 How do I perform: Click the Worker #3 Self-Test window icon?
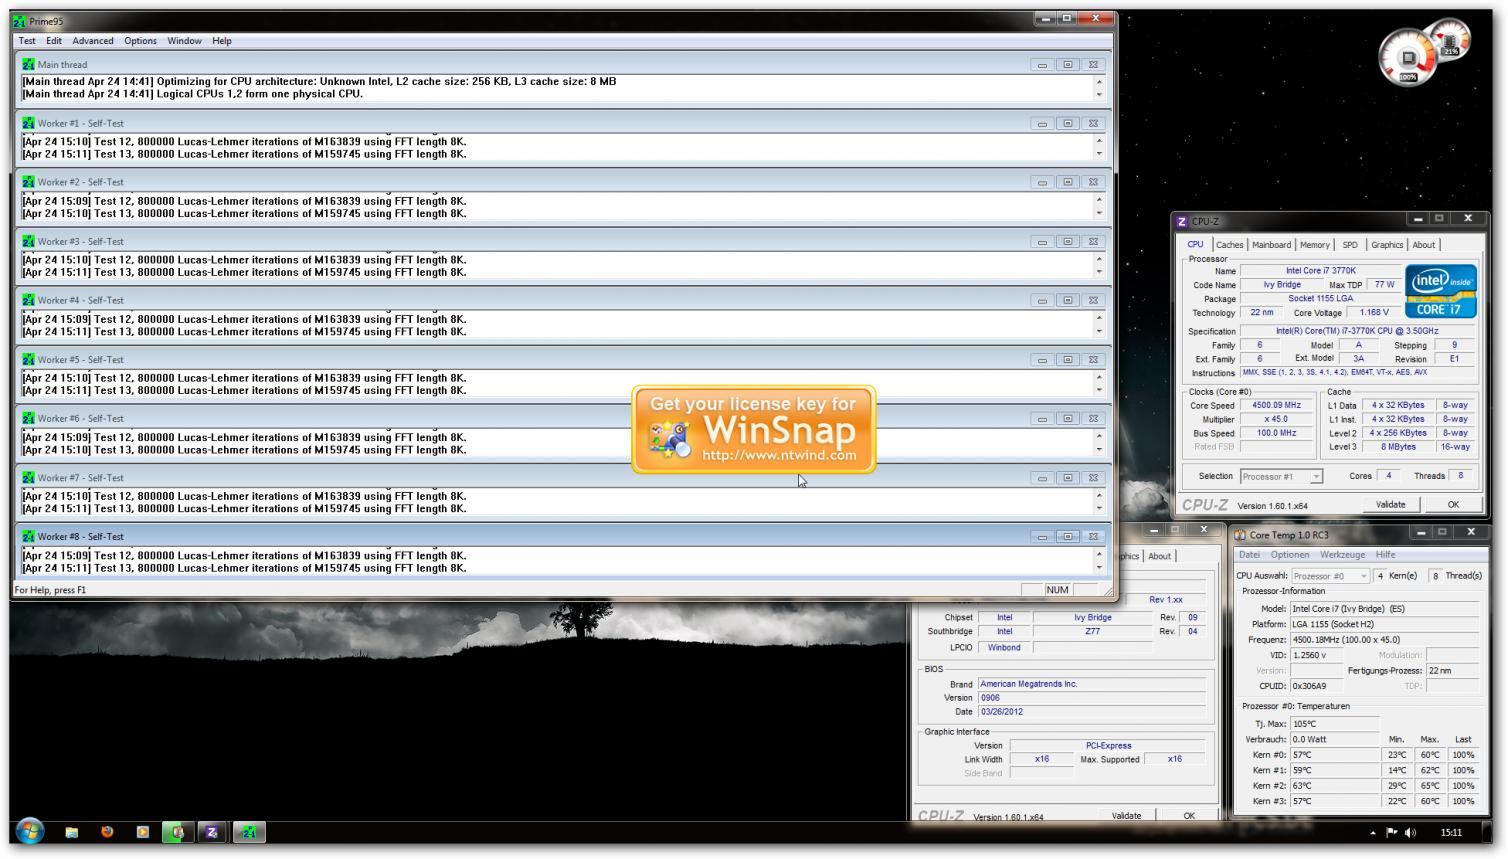click(28, 241)
